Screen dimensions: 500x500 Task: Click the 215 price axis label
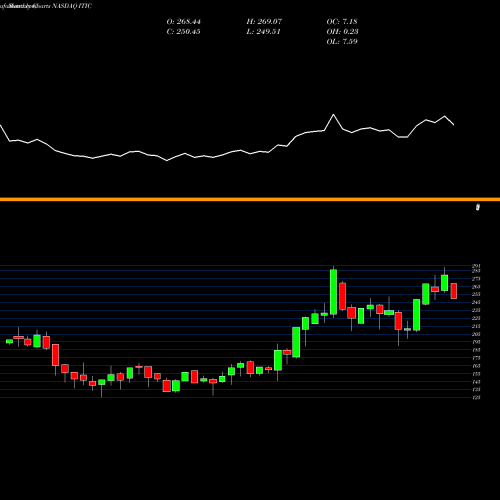(476, 326)
